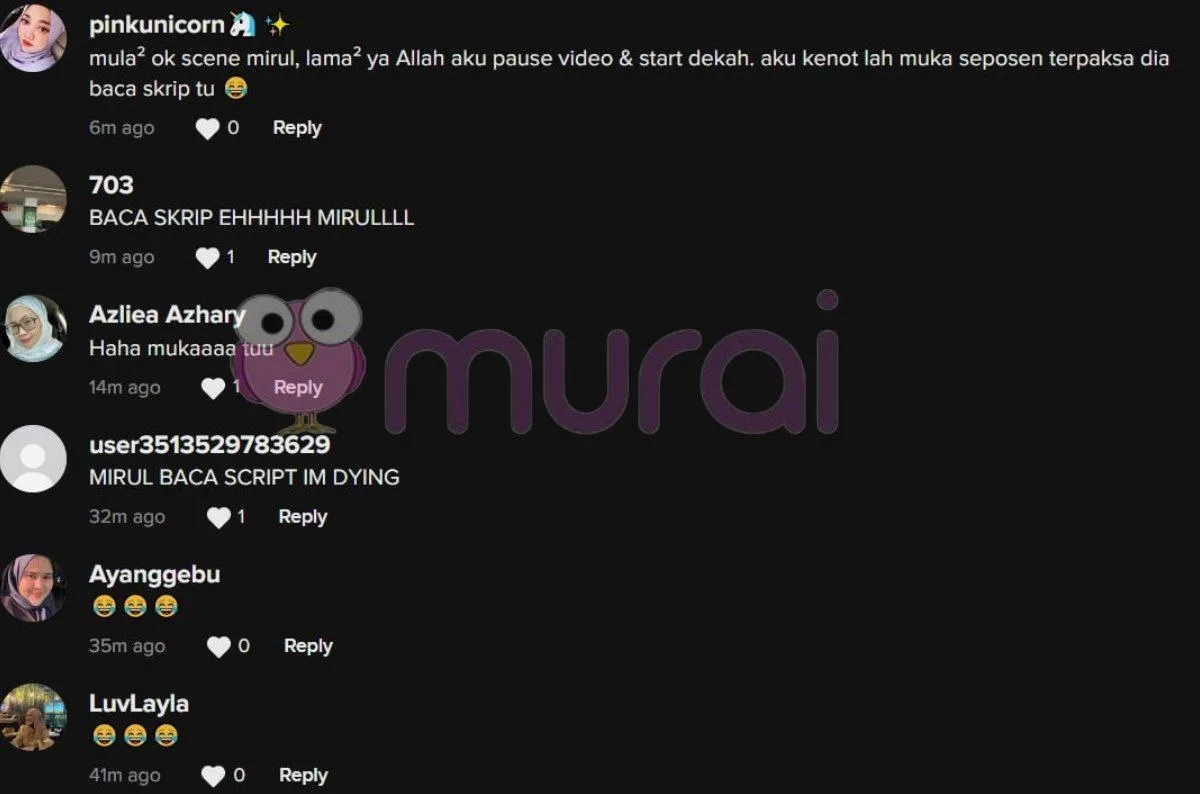Reply to pinkunicorn's comment
This screenshot has height=794, width=1200.
coord(297,128)
